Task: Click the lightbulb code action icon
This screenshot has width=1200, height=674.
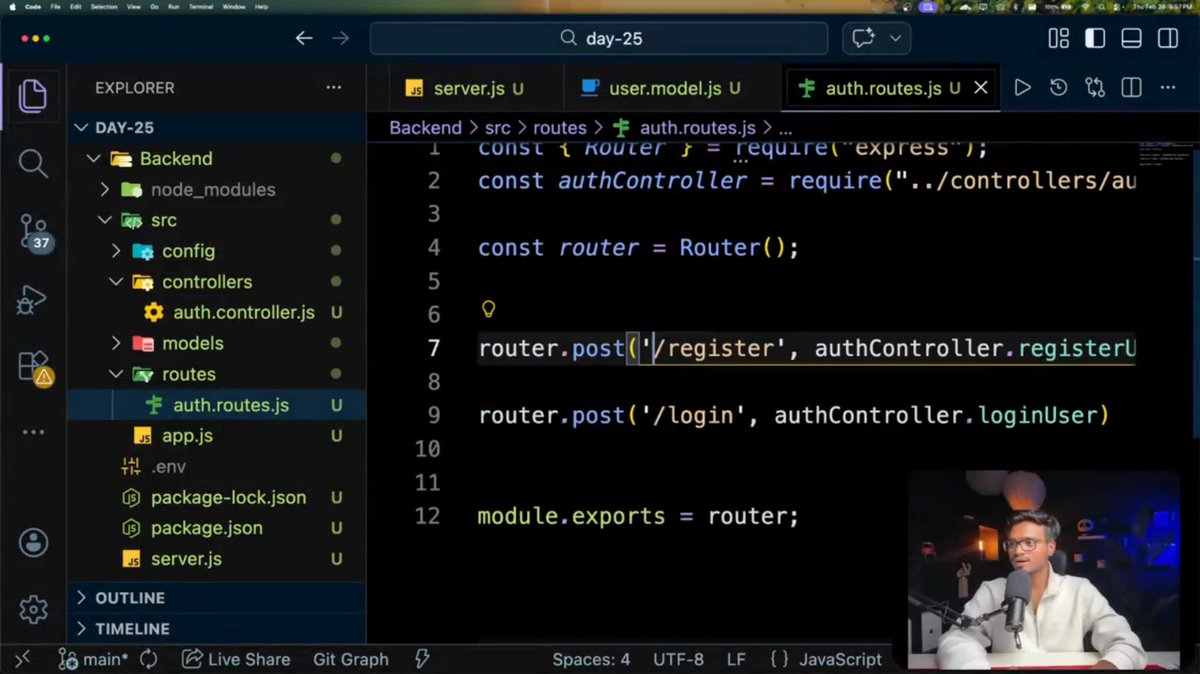Action: tap(488, 309)
